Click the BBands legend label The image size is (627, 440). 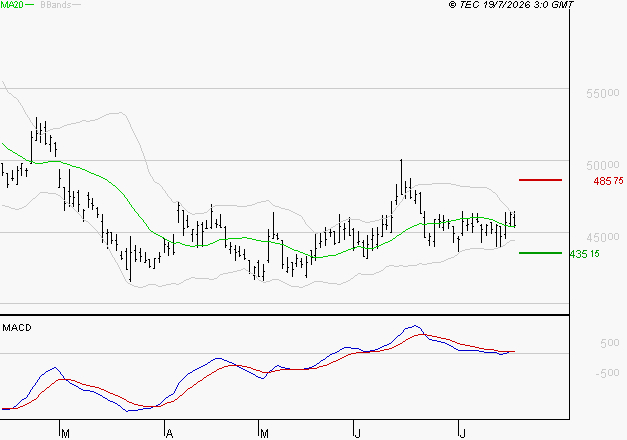[56, 5]
